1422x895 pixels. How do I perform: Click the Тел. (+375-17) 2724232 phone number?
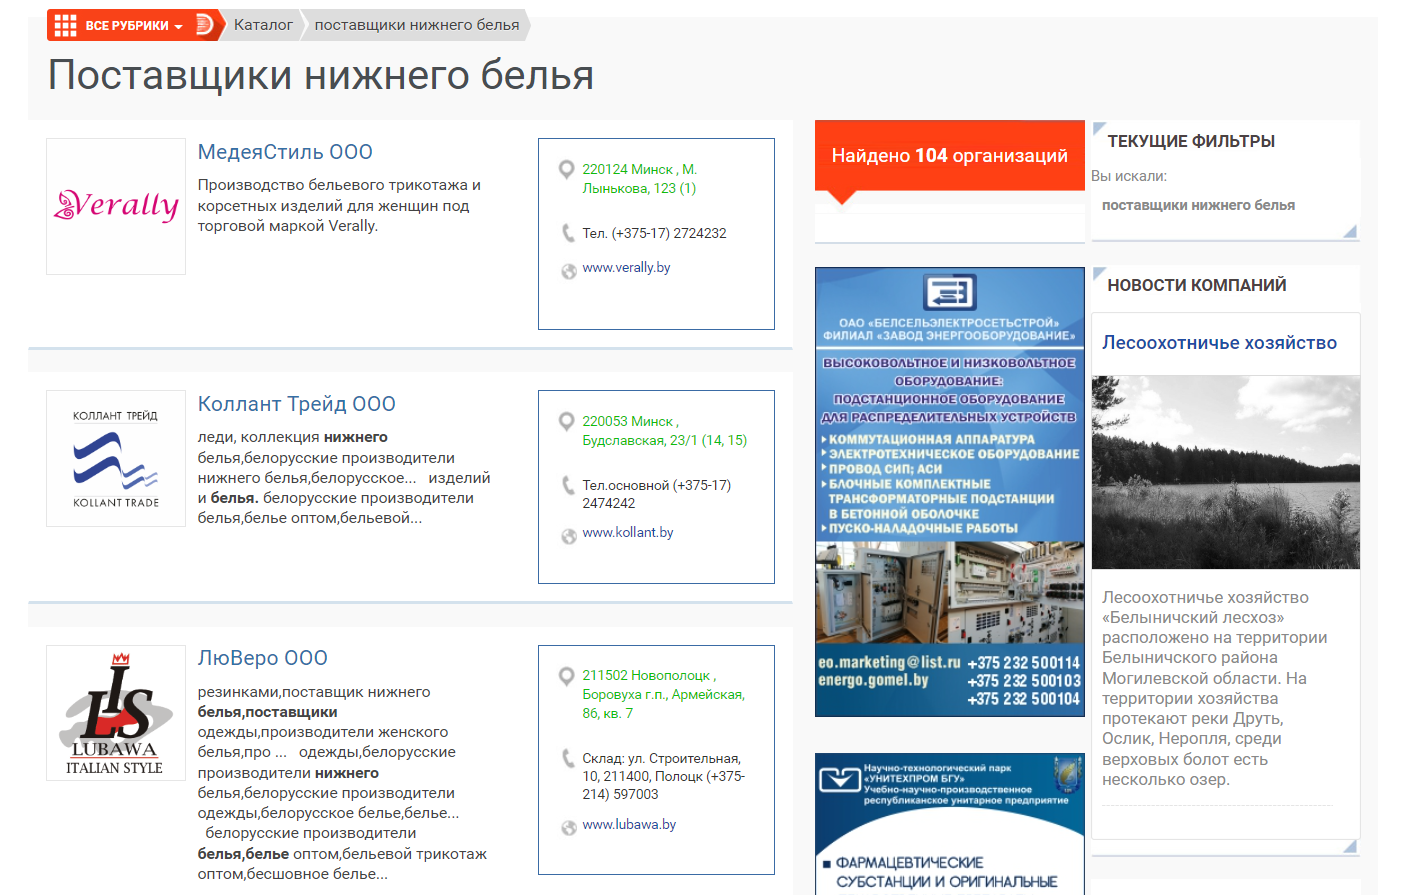[655, 234]
